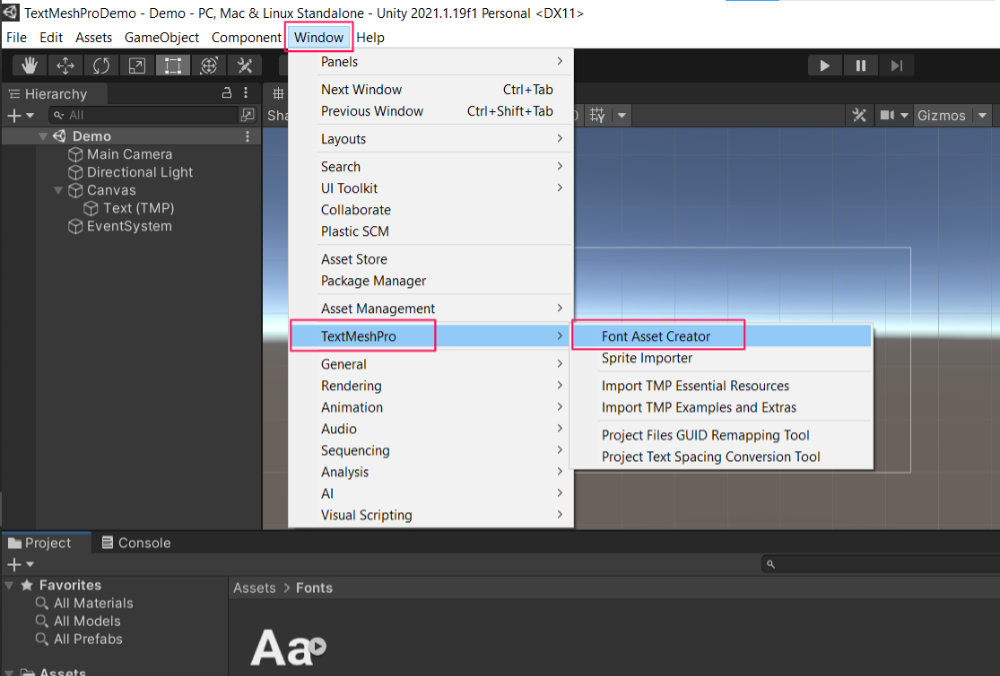Expand the Layouts submenu
Screen dimensions: 1000x676
point(431,139)
